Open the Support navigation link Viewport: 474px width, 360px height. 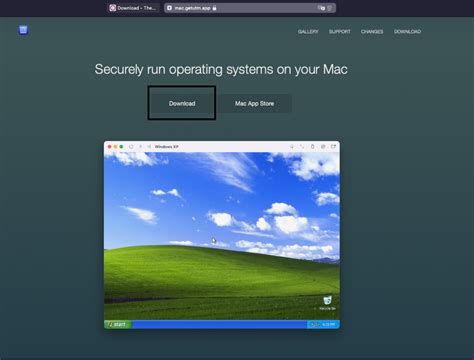tap(340, 31)
